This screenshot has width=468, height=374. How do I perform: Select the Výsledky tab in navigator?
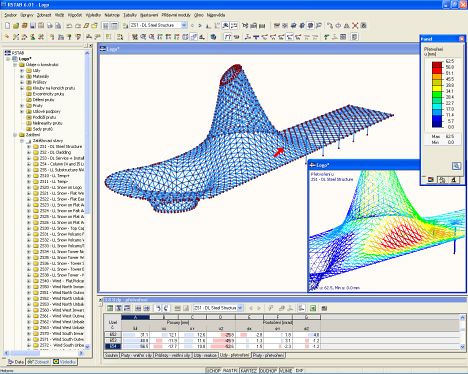click(65, 362)
